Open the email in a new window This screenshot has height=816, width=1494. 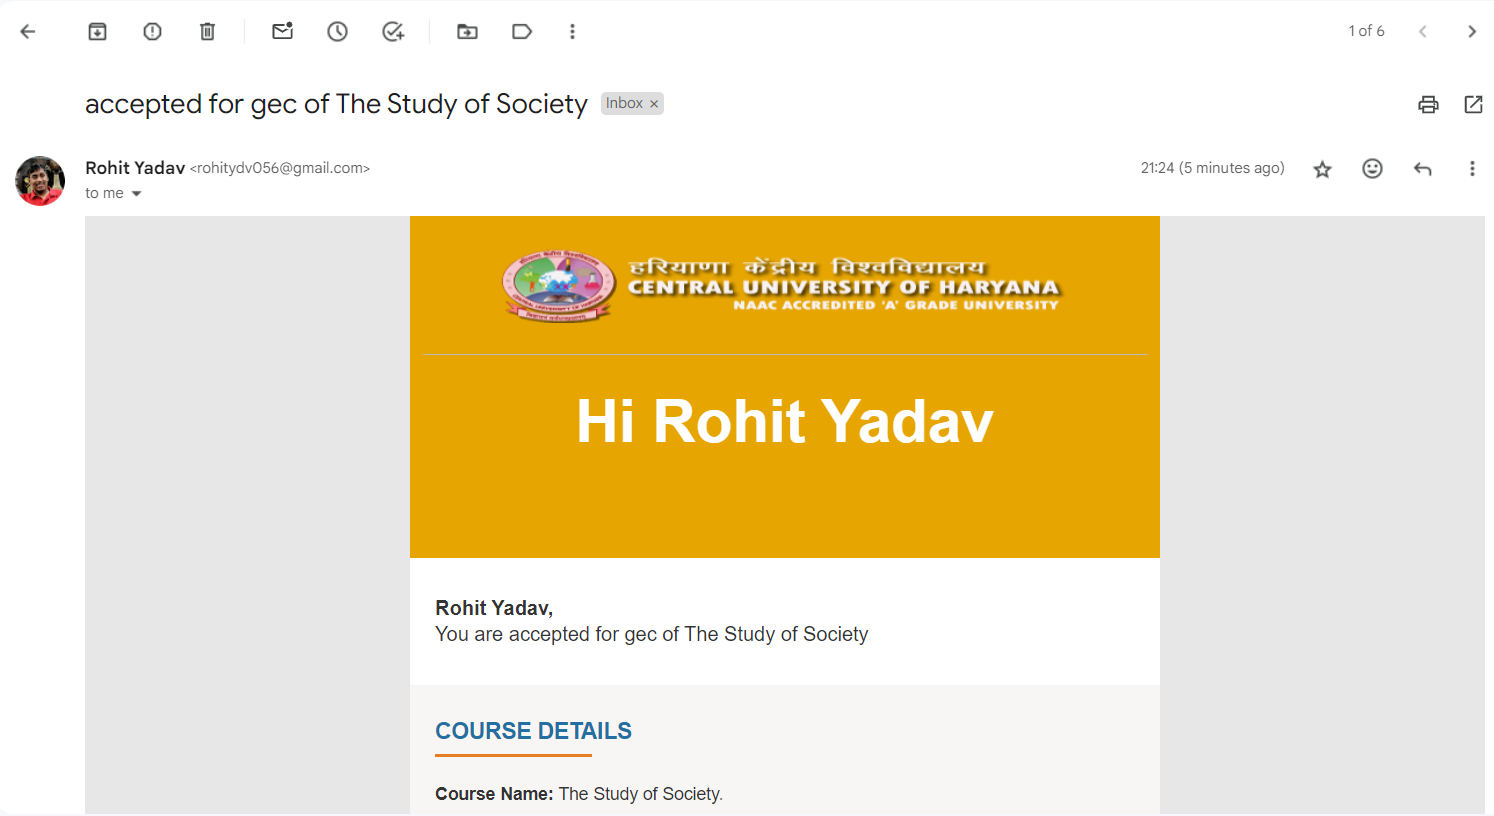point(1473,104)
